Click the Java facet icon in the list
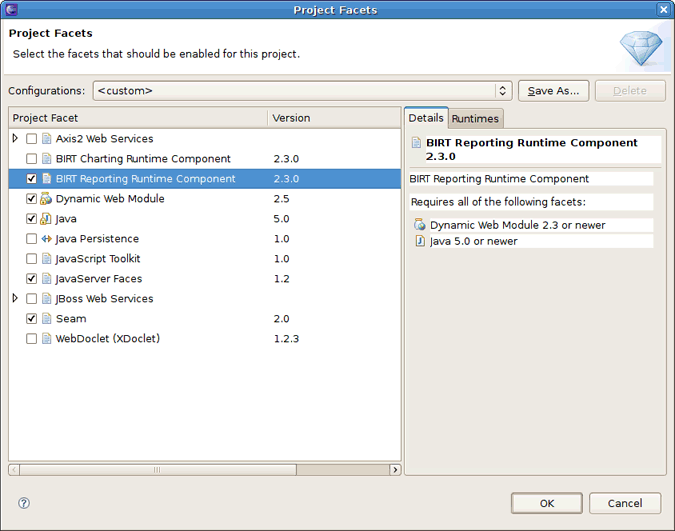The width and height of the screenshot is (675, 531). point(46,219)
